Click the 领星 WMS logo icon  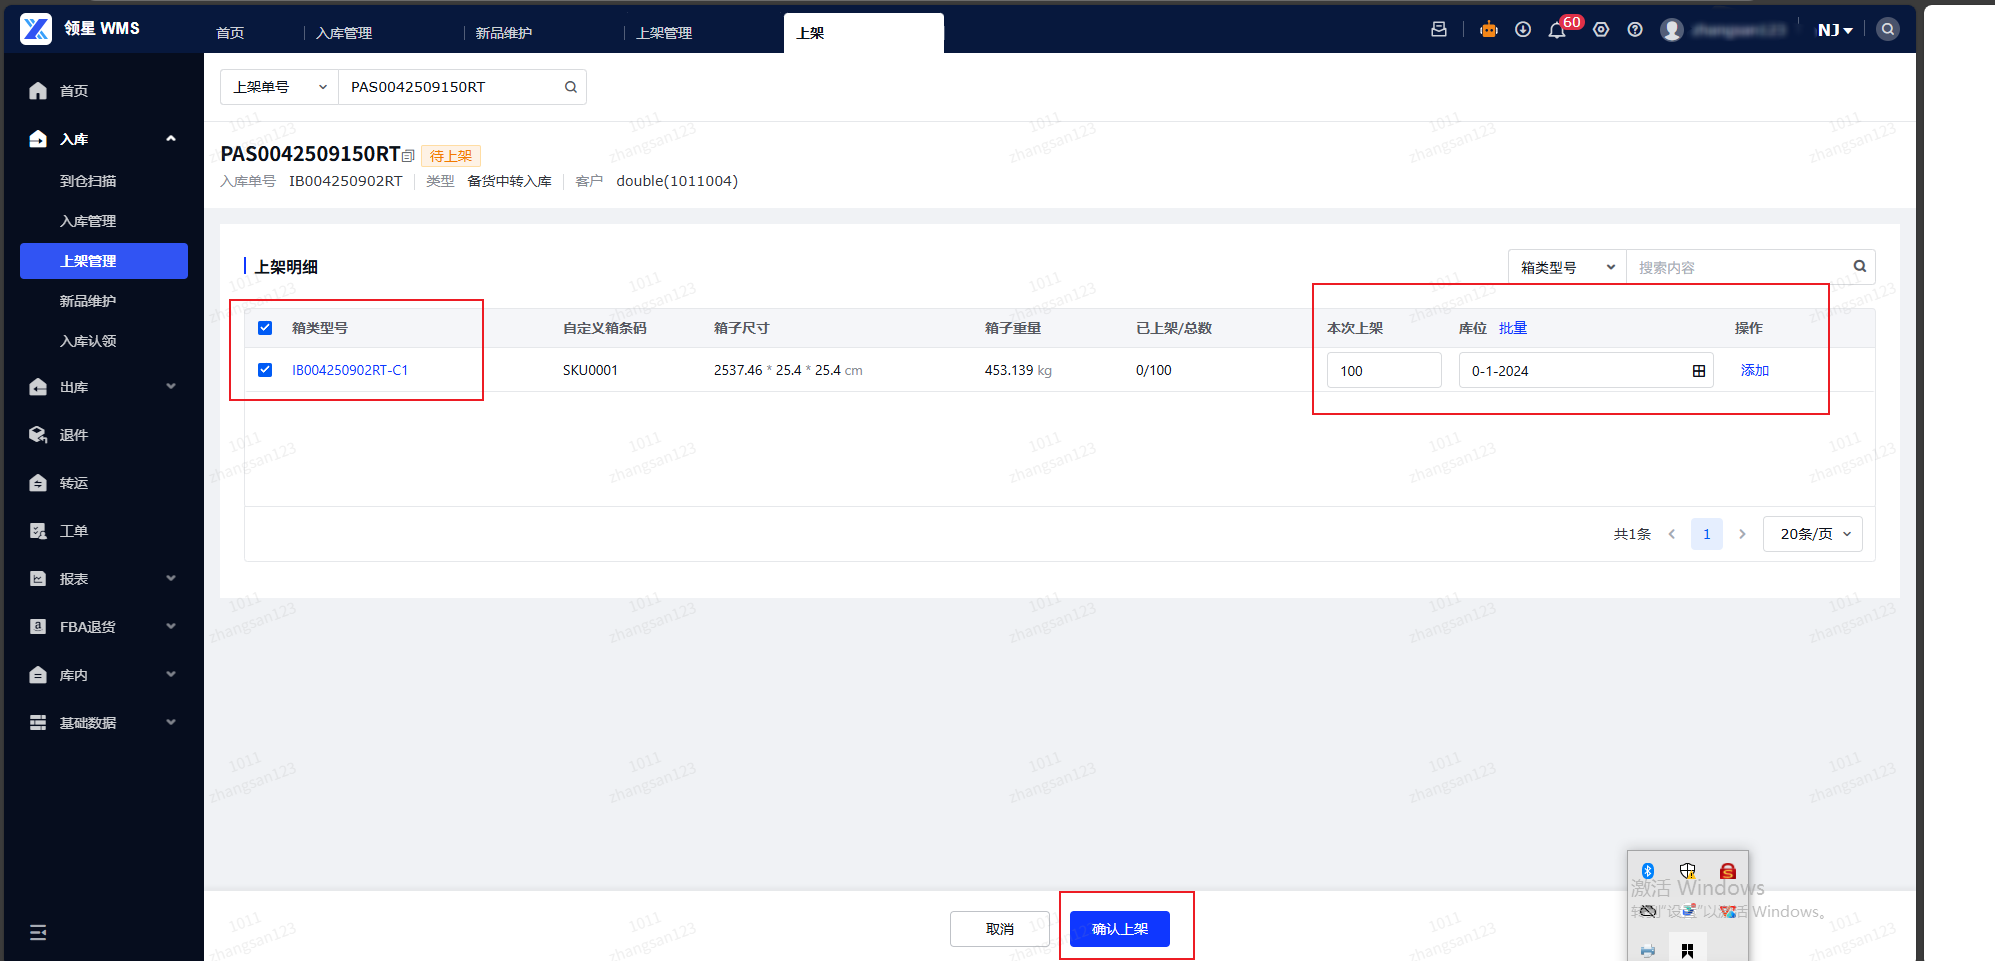tap(36, 29)
